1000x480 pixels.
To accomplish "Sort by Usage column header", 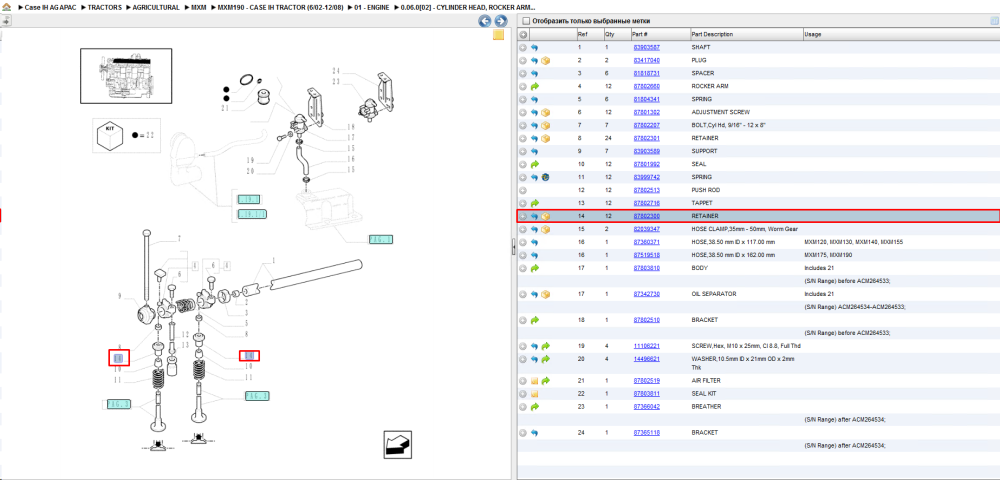I will click(901, 34).
